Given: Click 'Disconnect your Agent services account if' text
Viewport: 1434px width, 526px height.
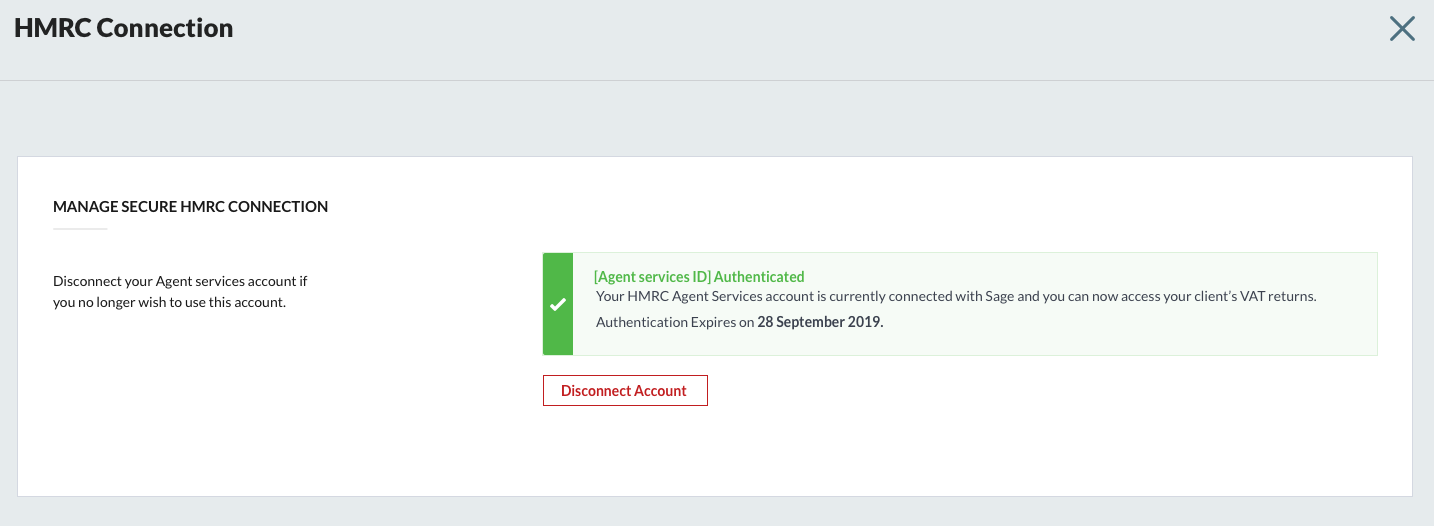Looking at the screenshot, I should pos(180,282).
